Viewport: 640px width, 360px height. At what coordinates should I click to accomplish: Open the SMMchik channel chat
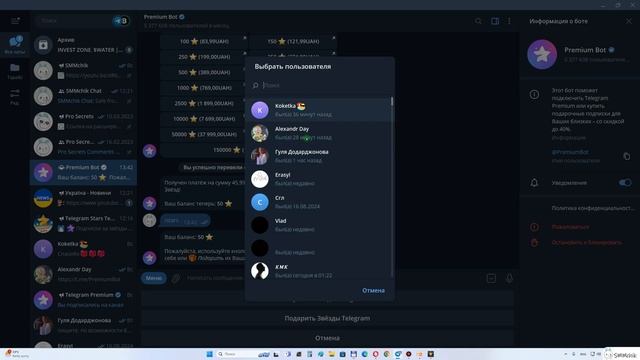point(83,70)
